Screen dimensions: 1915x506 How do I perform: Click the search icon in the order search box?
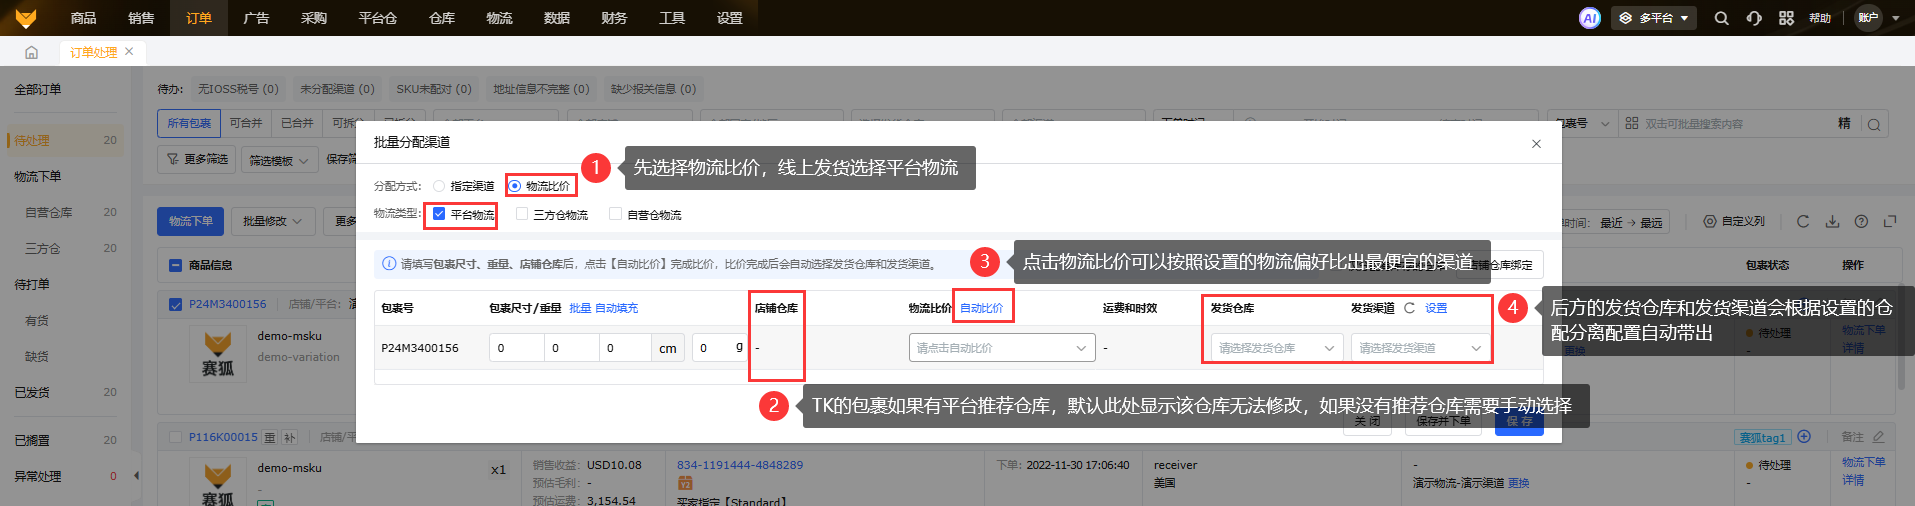pyautogui.click(x=1874, y=124)
